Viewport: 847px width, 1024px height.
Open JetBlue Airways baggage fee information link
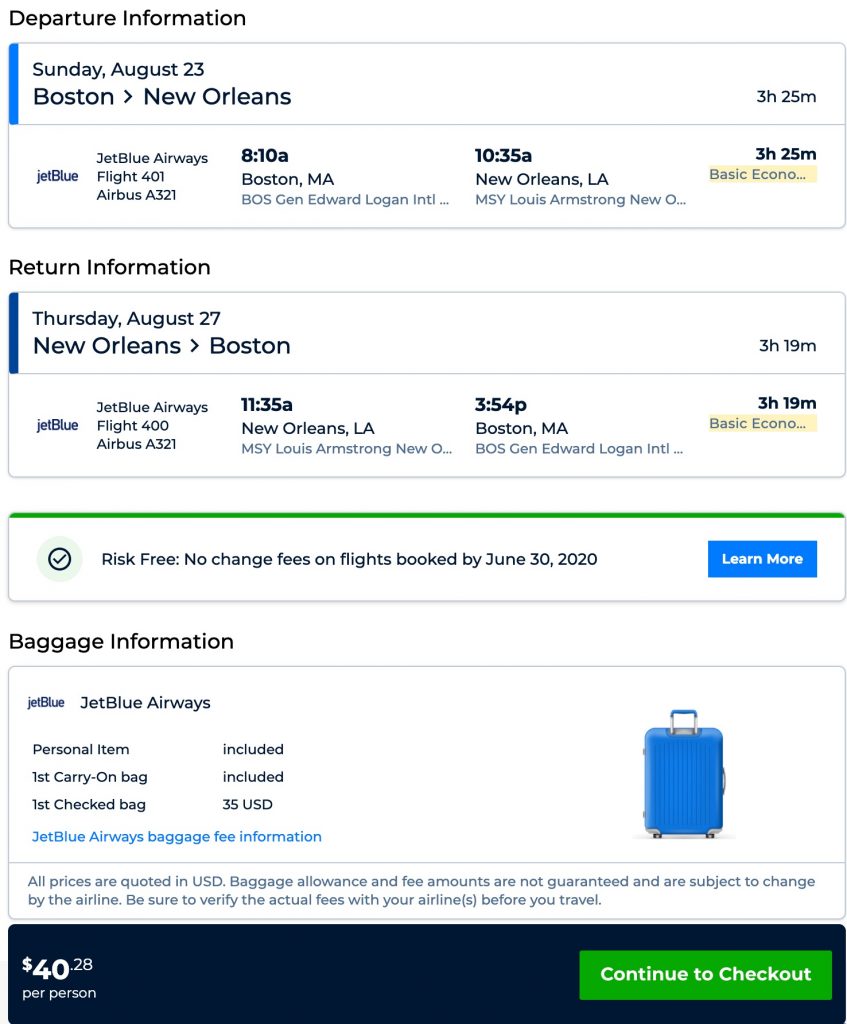point(177,836)
